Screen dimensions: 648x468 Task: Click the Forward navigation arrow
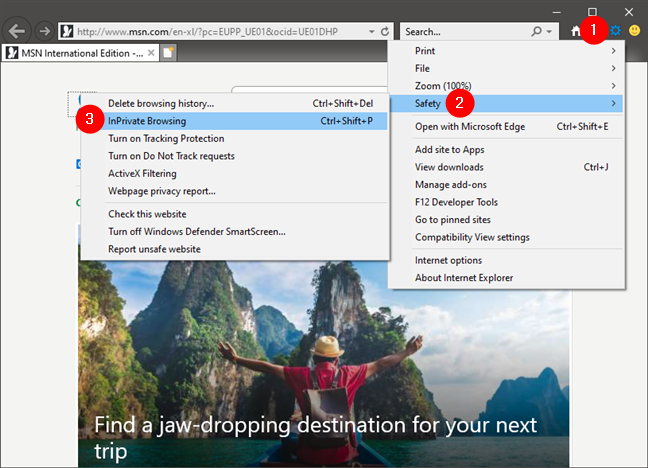point(43,31)
